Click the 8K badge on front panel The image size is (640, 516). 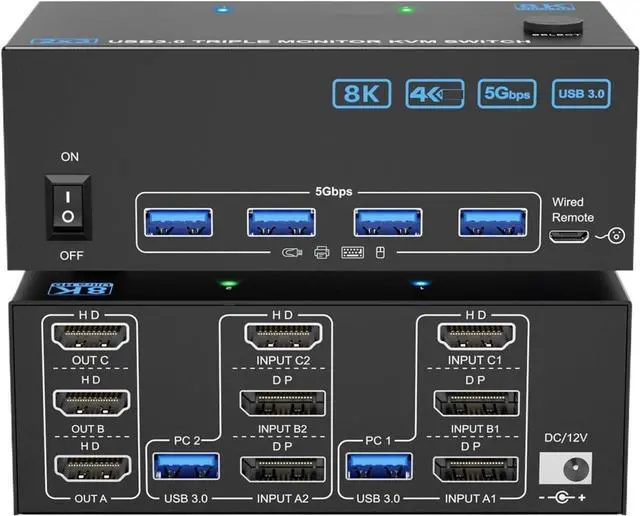(362, 94)
